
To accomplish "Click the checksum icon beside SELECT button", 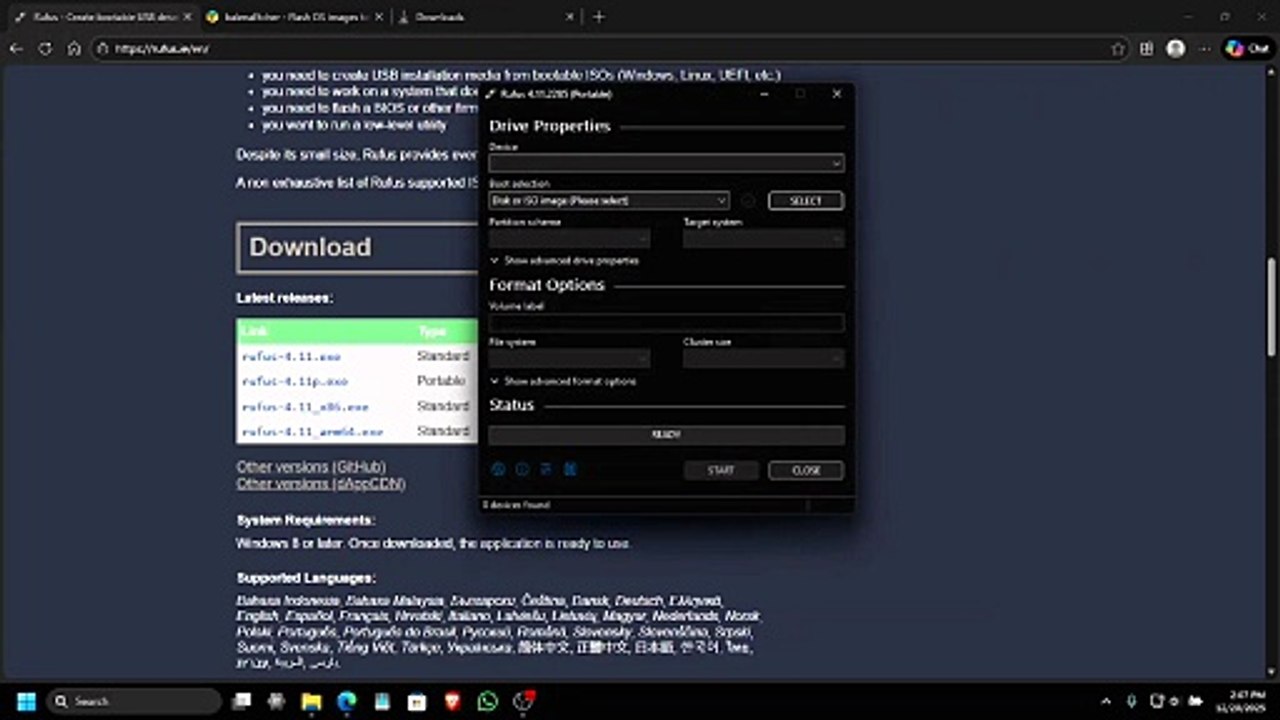I will click(x=748, y=201).
